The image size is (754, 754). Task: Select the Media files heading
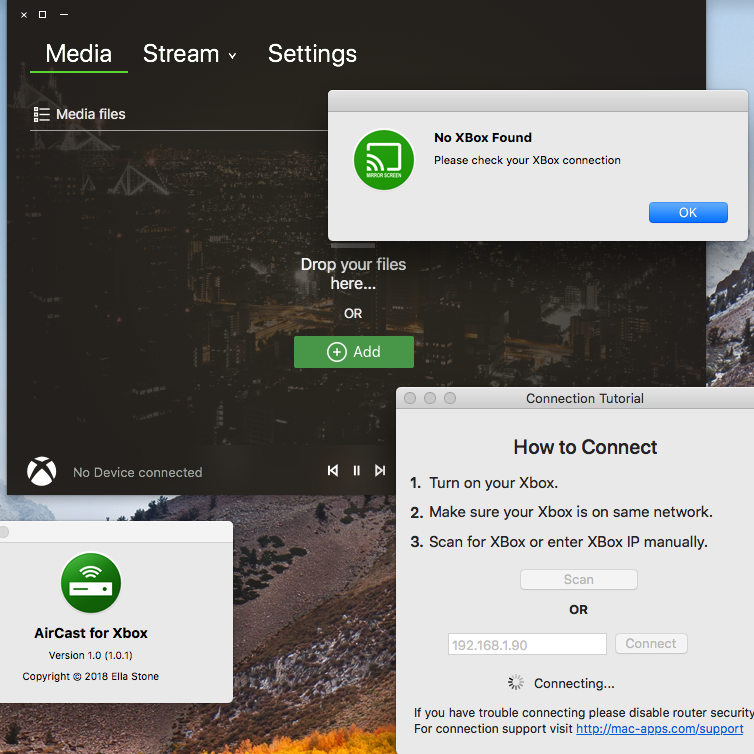[x=90, y=114]
